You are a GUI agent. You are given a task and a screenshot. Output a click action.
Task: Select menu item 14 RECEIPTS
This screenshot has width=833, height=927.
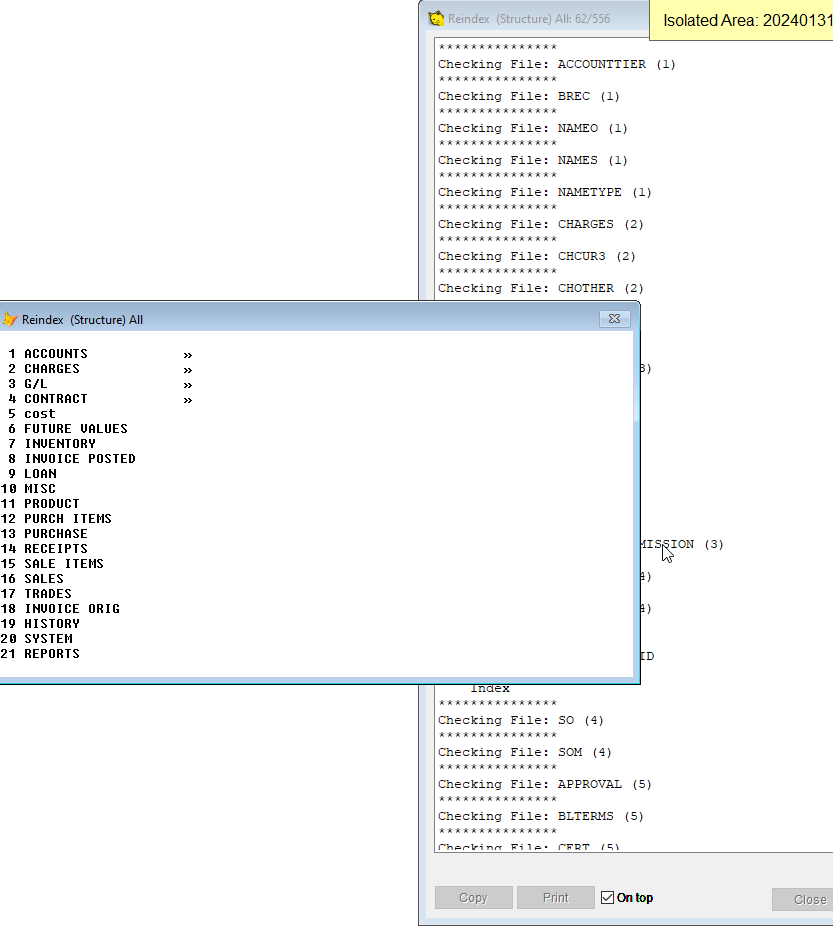44,549
